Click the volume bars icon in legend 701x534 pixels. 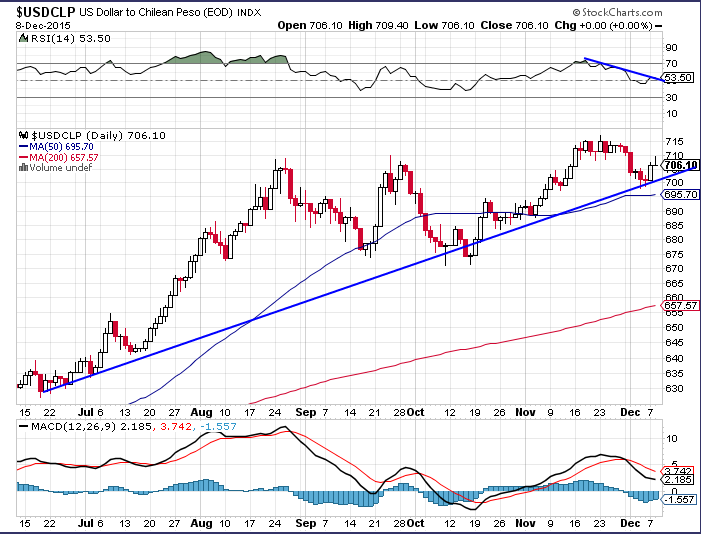pyautogui.click(x=23, y=168)
